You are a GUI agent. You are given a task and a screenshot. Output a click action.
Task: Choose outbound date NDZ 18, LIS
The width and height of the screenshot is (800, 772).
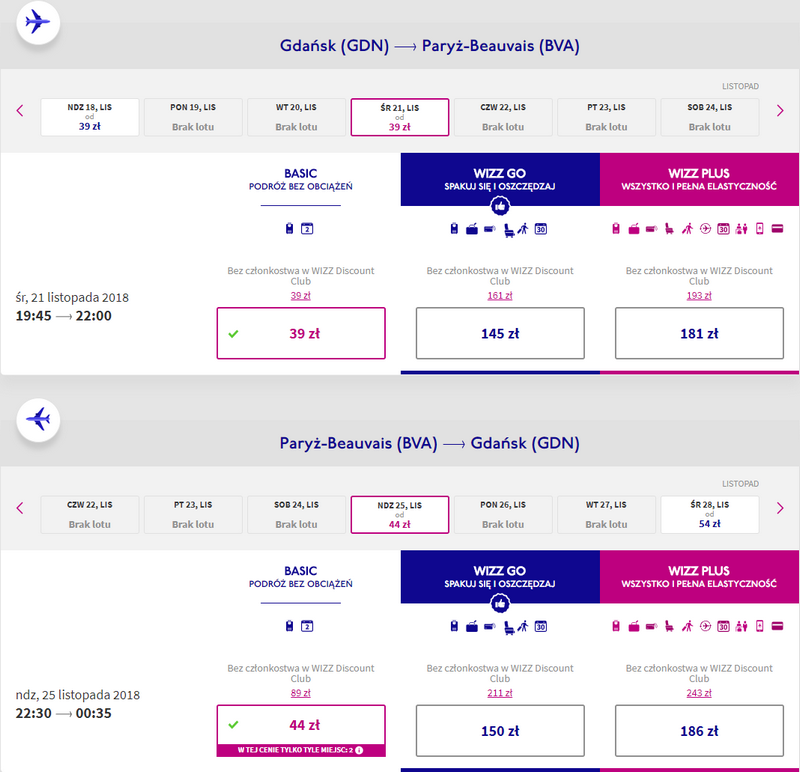coord(90,117)
